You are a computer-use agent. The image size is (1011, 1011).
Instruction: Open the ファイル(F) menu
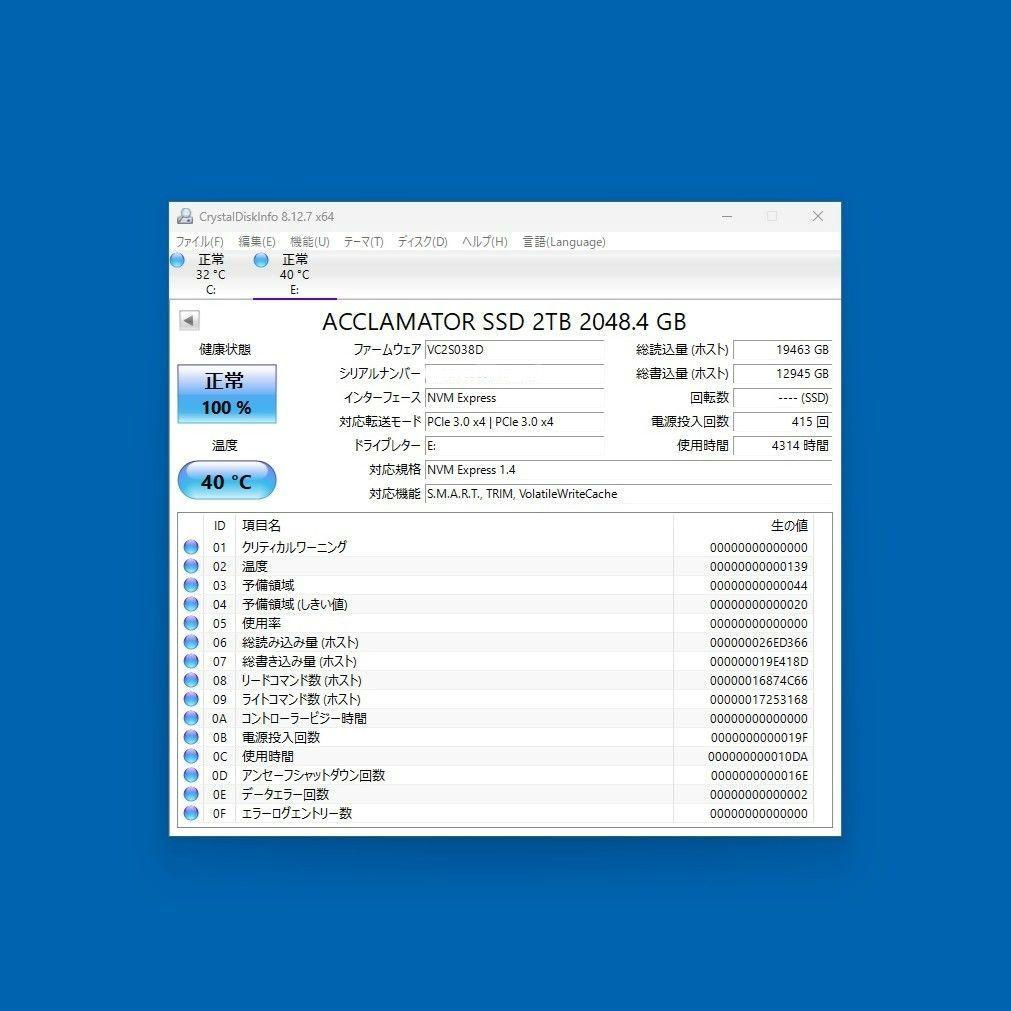199,242
